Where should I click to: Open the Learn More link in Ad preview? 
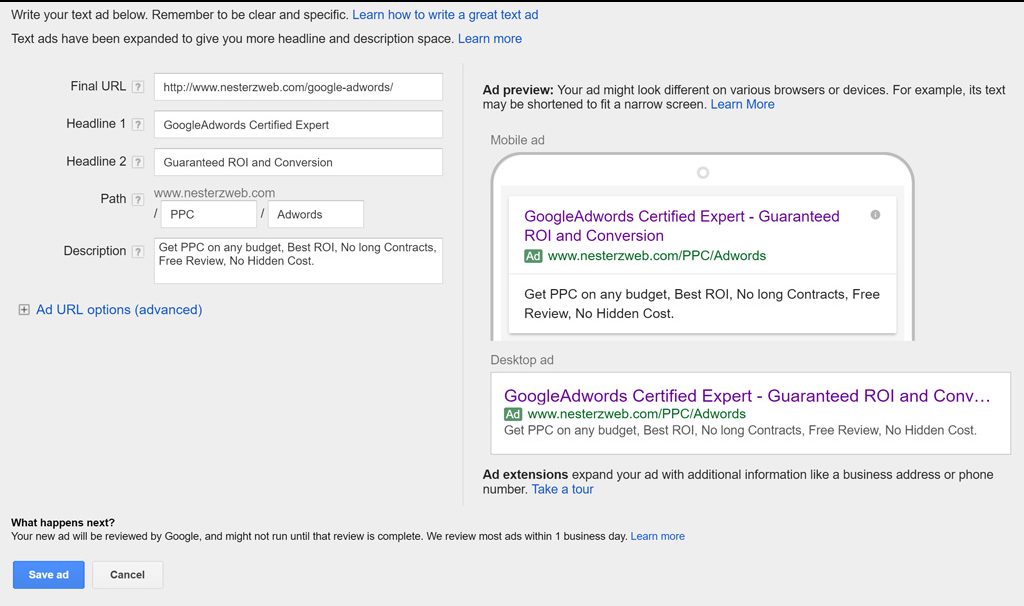[x=743, y=104]
